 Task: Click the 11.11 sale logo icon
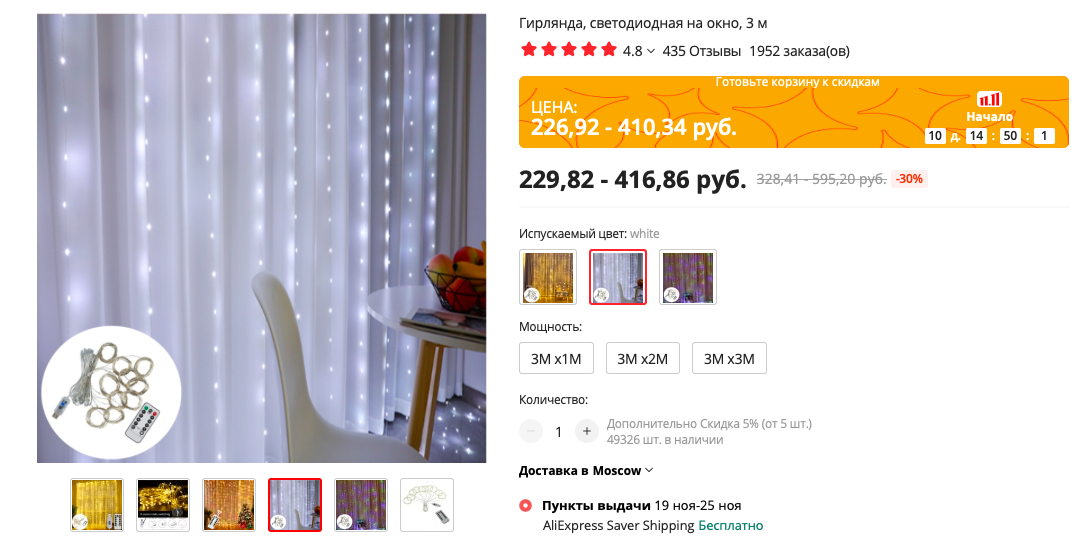[989, 99]
